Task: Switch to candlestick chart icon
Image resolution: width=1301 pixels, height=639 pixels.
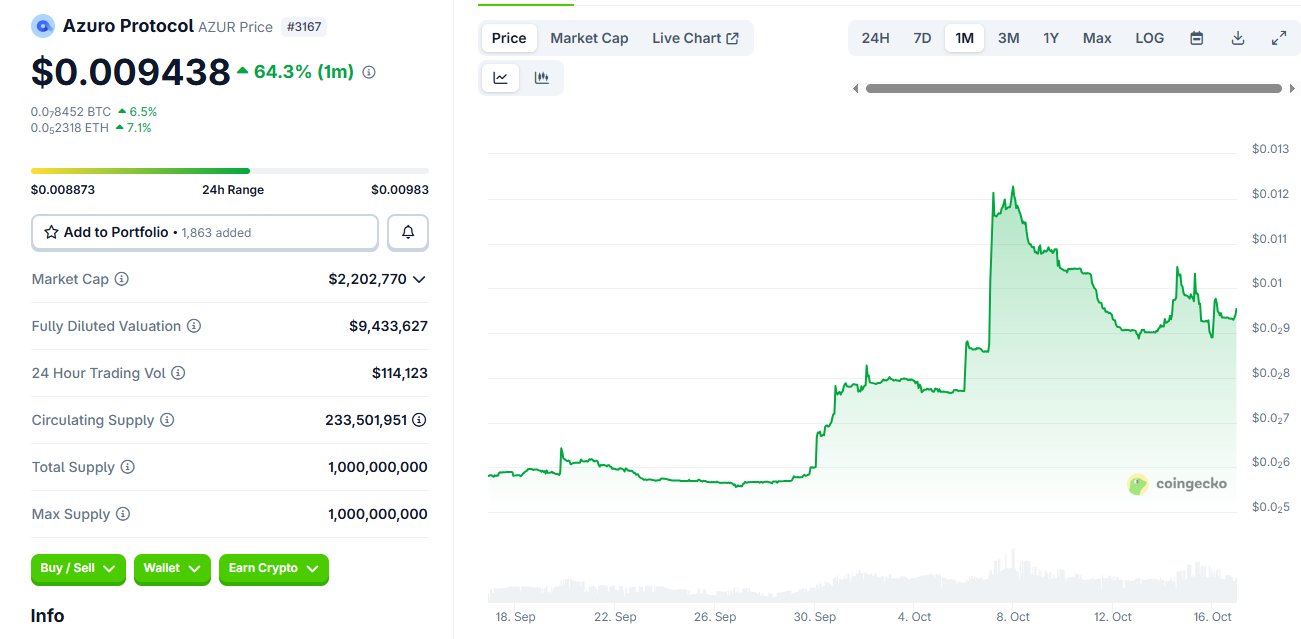Action: [x=542, y=78]
